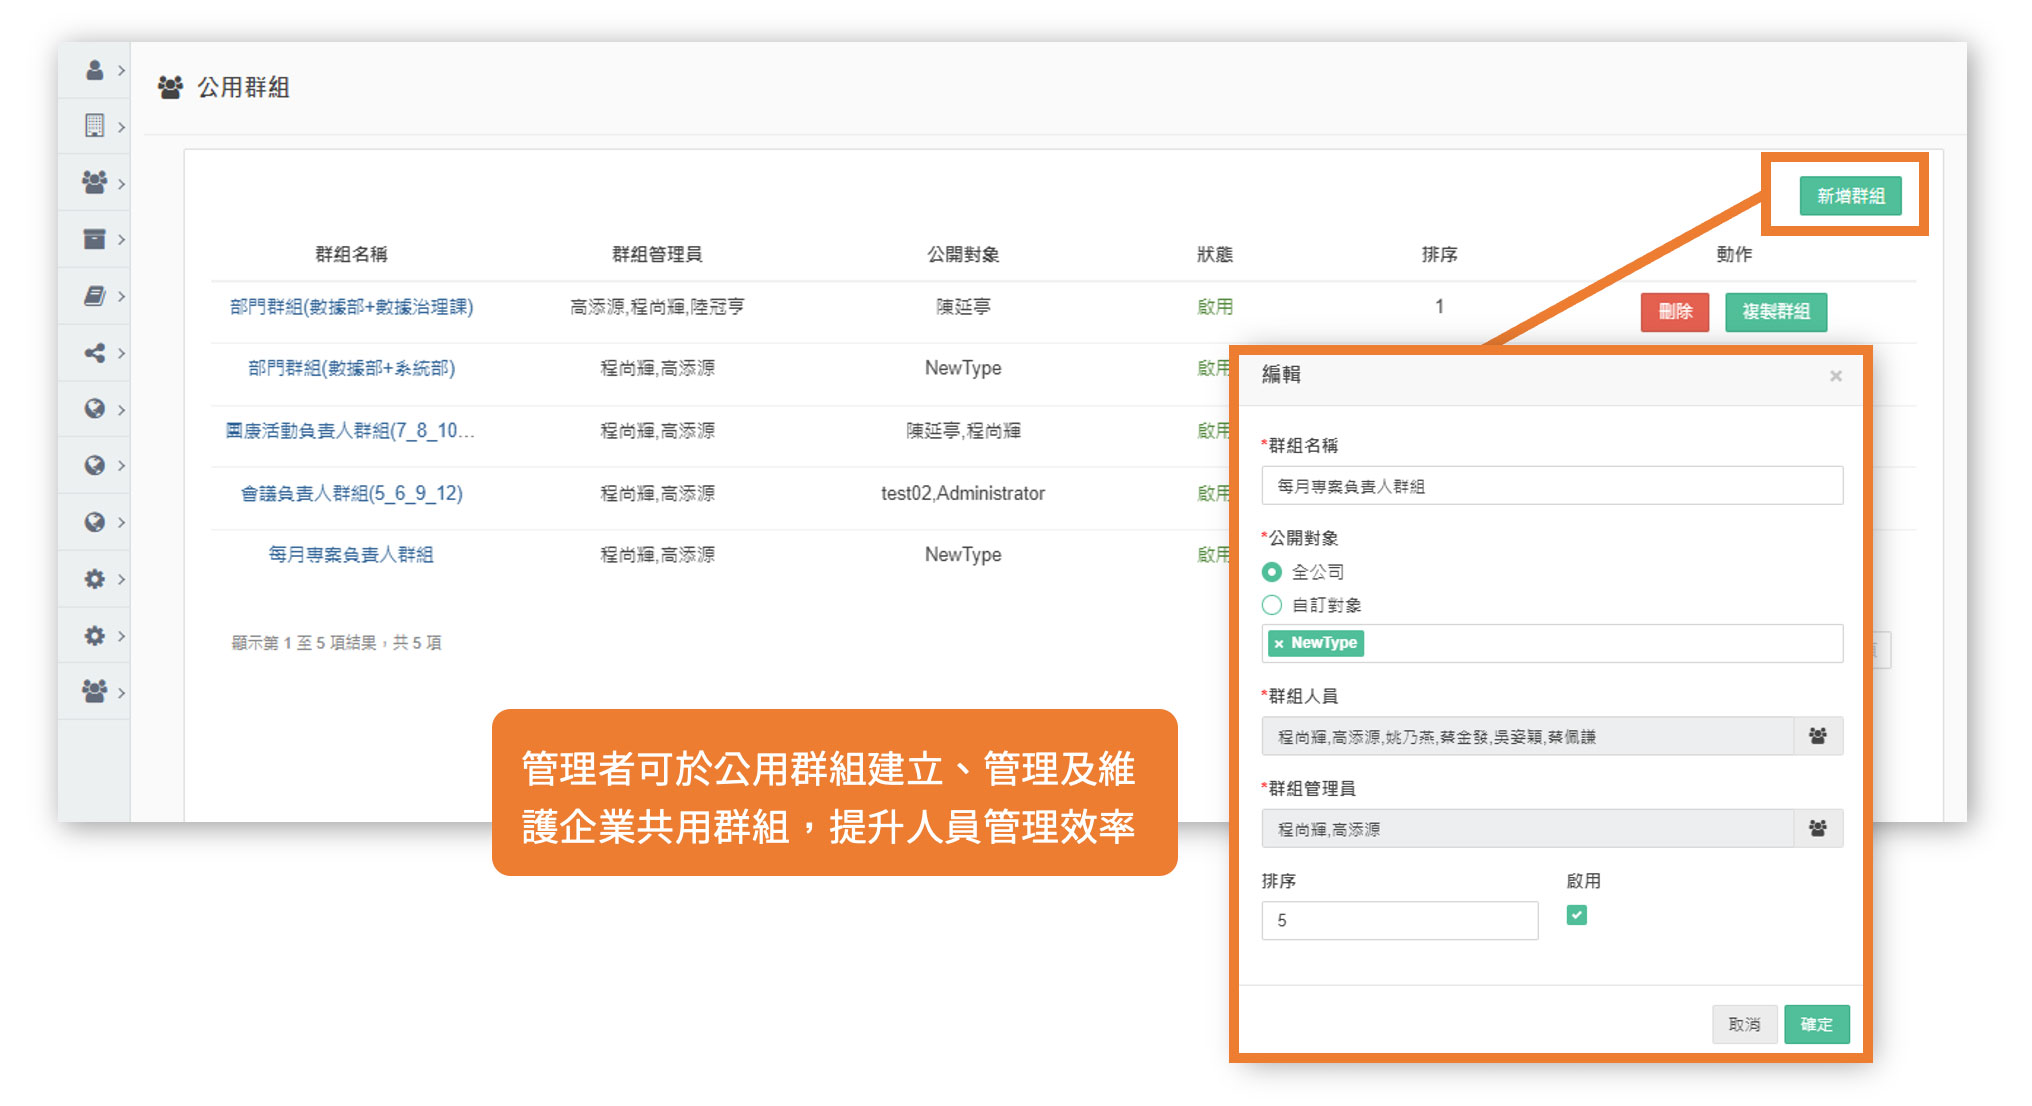Focus the 排序 input containing 5

click(1400, 921)
